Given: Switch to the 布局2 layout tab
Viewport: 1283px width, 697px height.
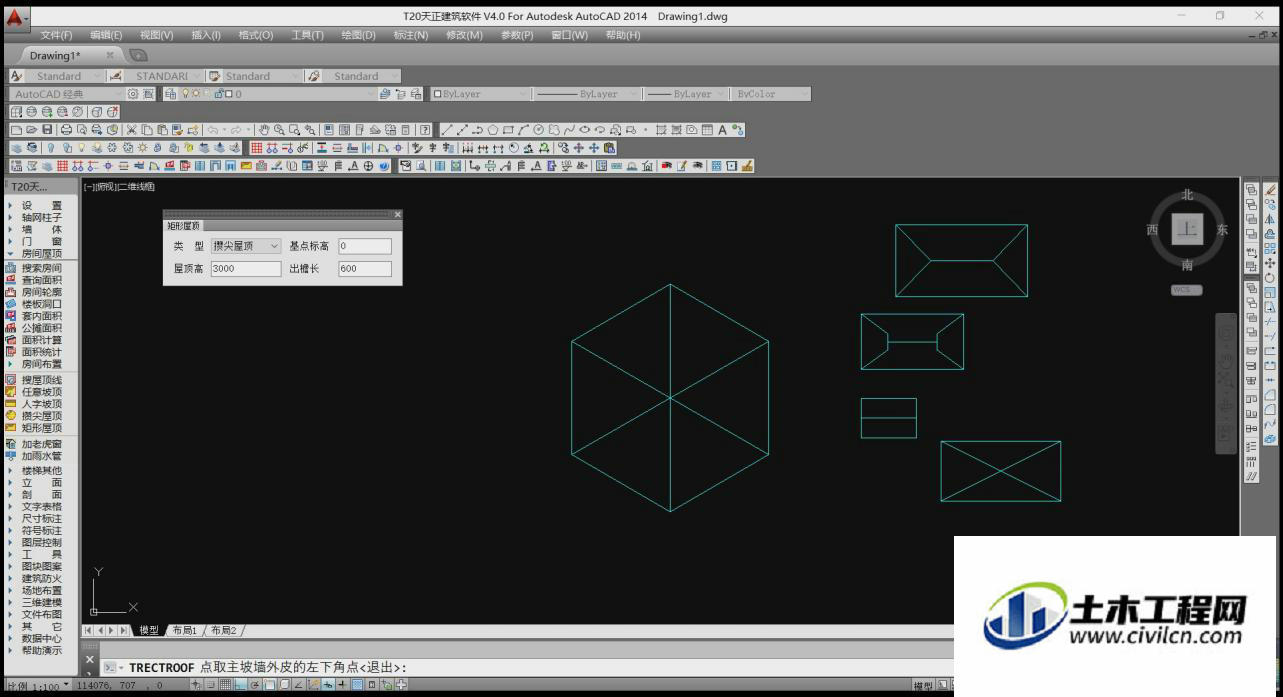Looking at the screenshot, I should click(224, 630).
